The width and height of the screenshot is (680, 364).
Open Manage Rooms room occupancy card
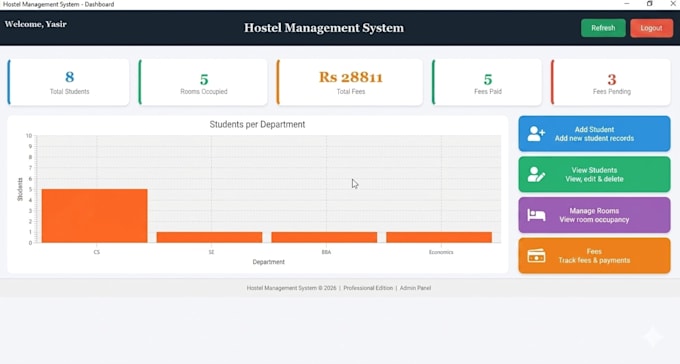tap(594, 215)
